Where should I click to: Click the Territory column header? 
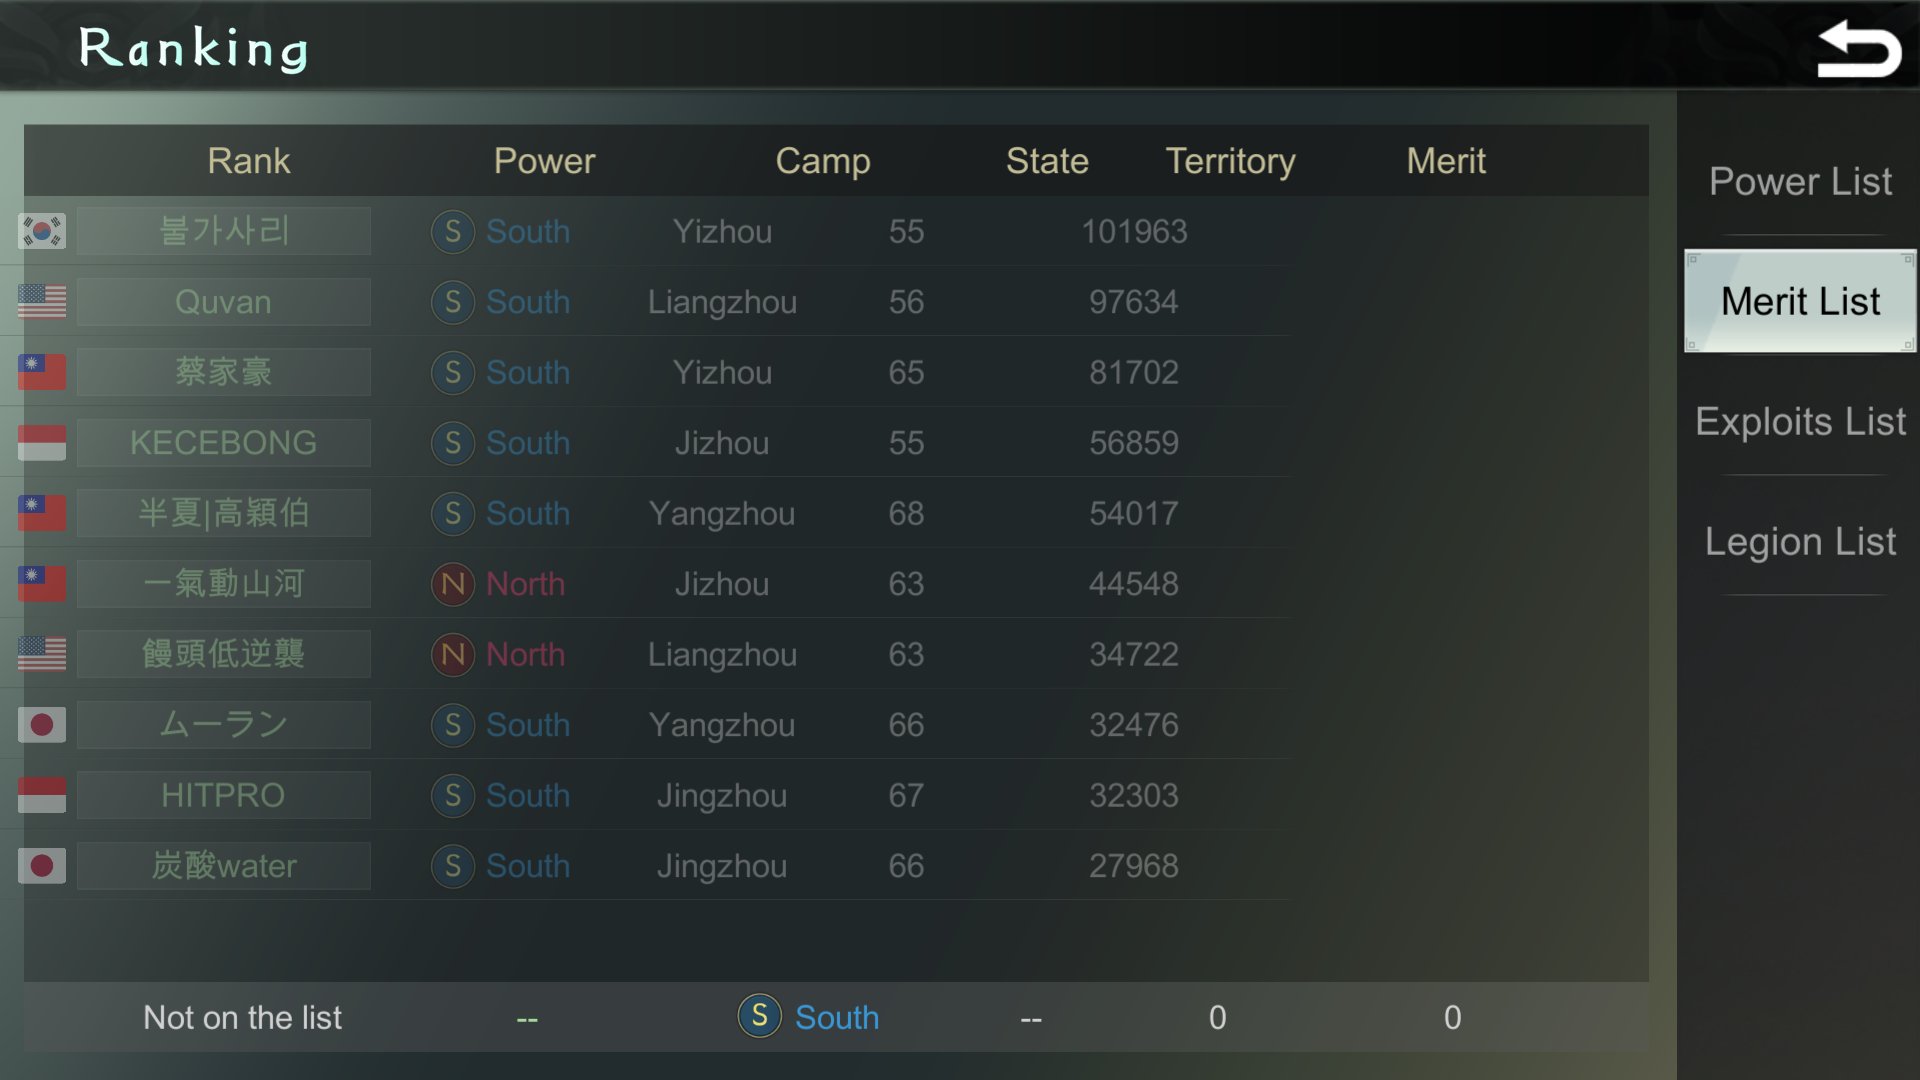click(1230, 161)
